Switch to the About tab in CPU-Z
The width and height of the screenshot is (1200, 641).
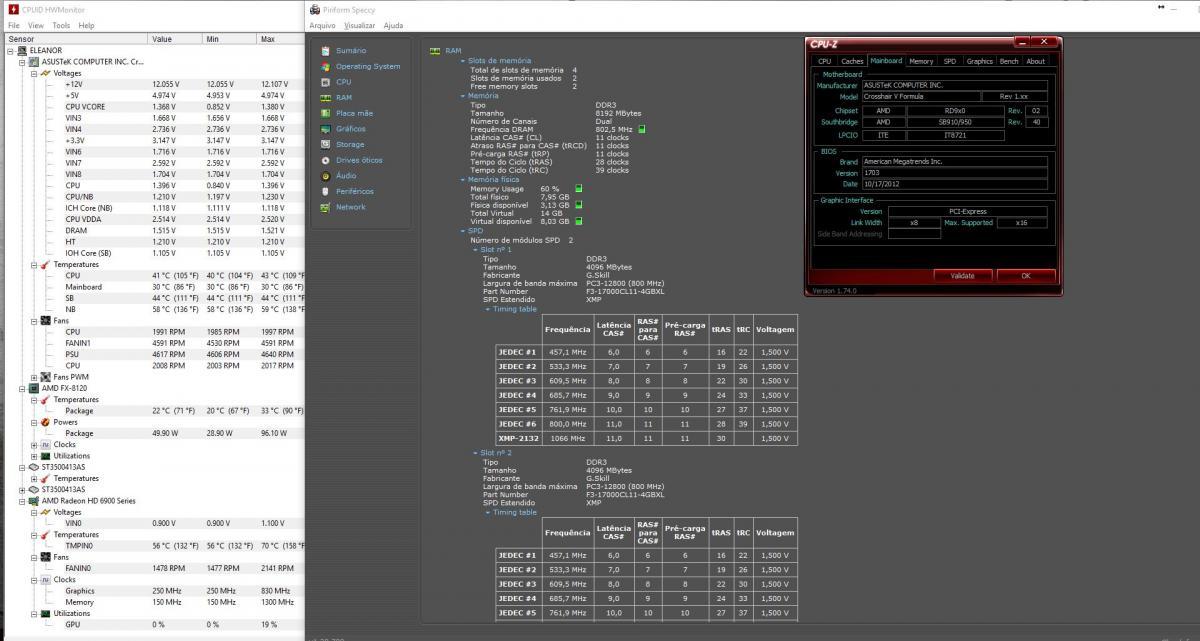(1036, 61)
